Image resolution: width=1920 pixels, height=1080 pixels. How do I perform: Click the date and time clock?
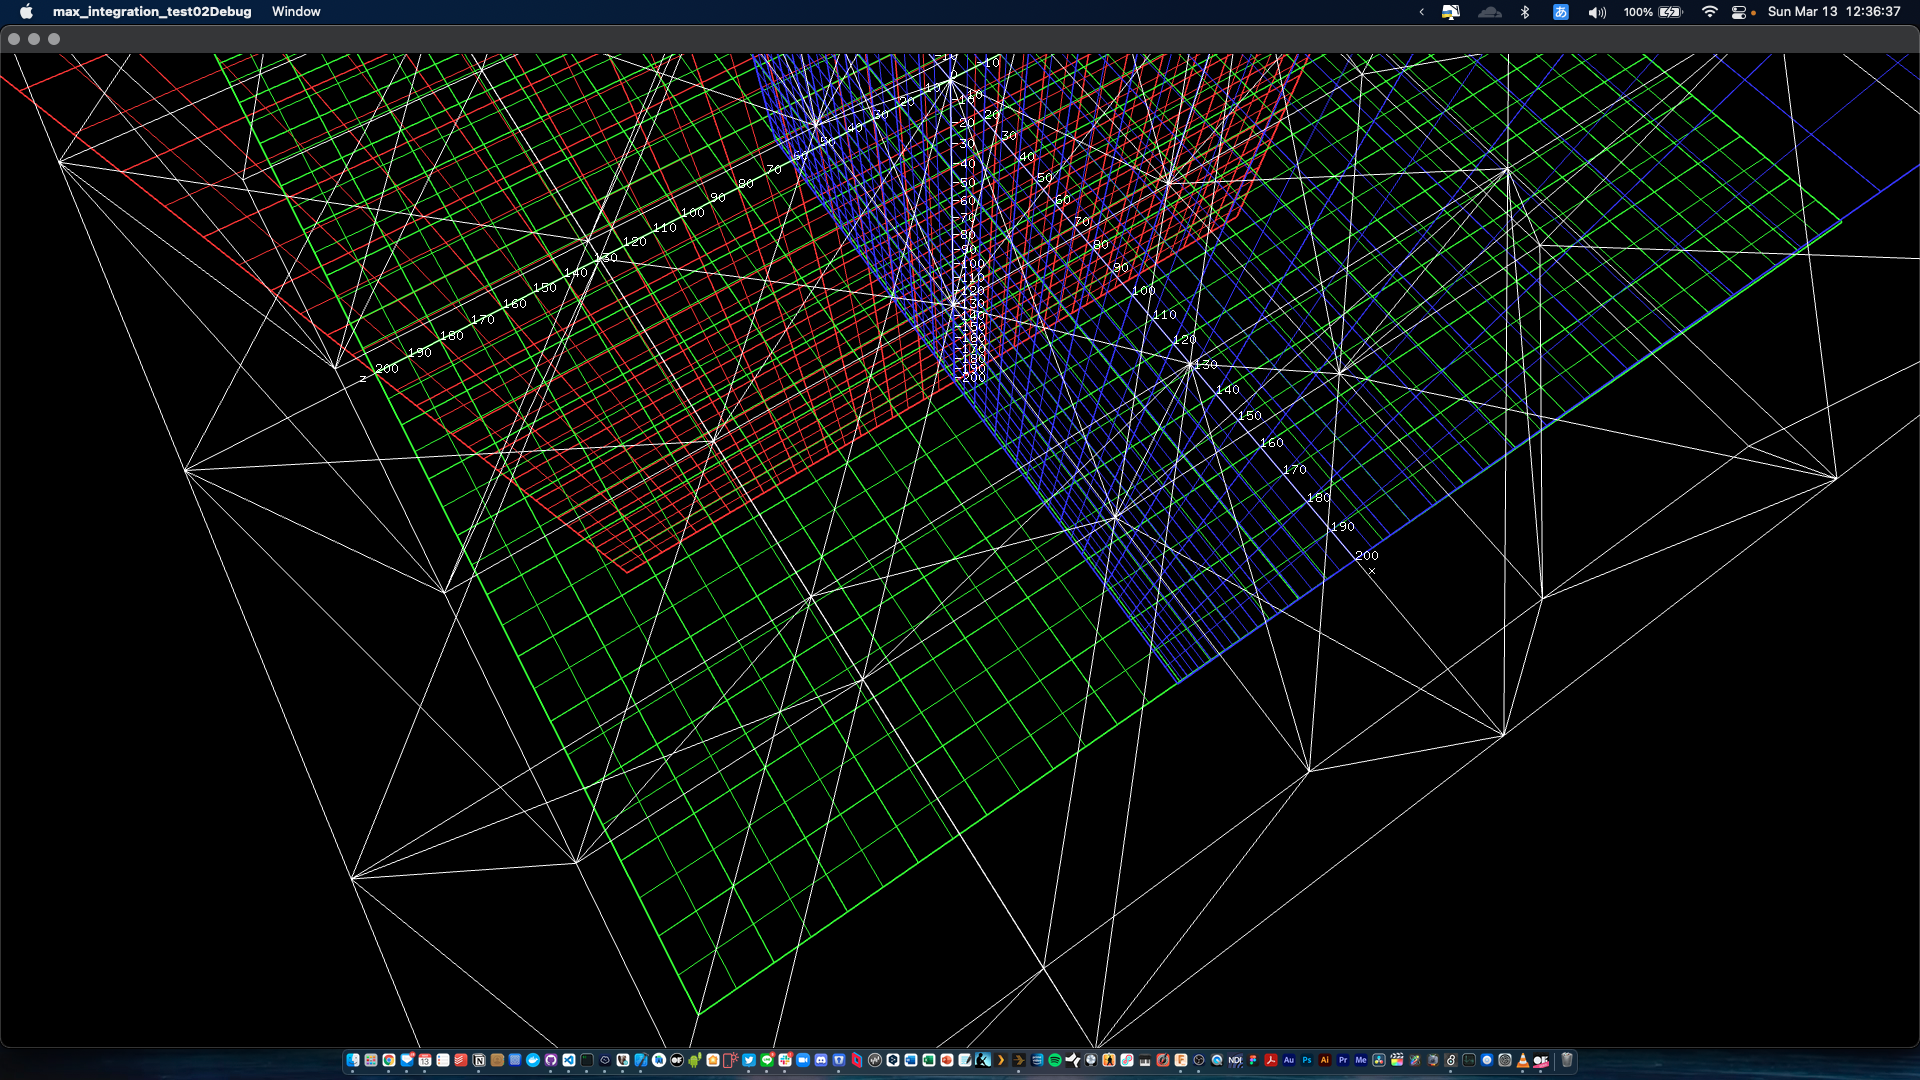pyautogui.click(x=1833, y=12)
